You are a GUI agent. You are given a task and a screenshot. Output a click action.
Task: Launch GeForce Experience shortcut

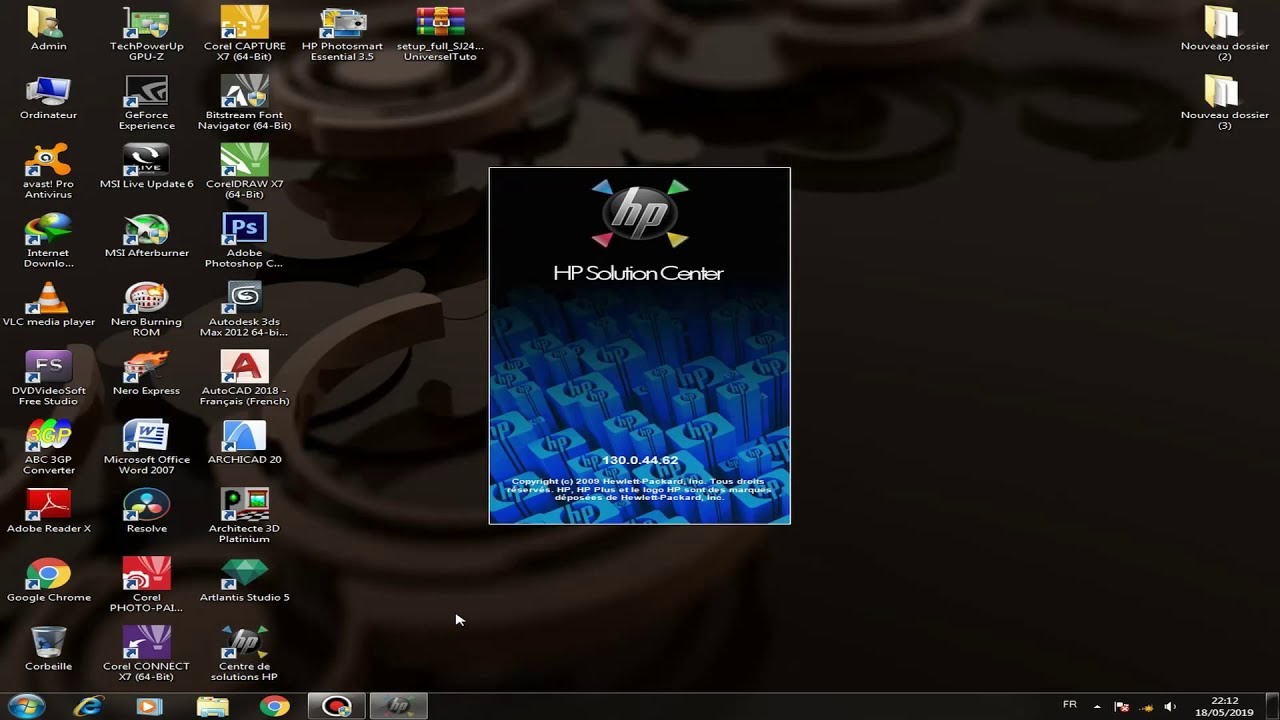(146, 102)
